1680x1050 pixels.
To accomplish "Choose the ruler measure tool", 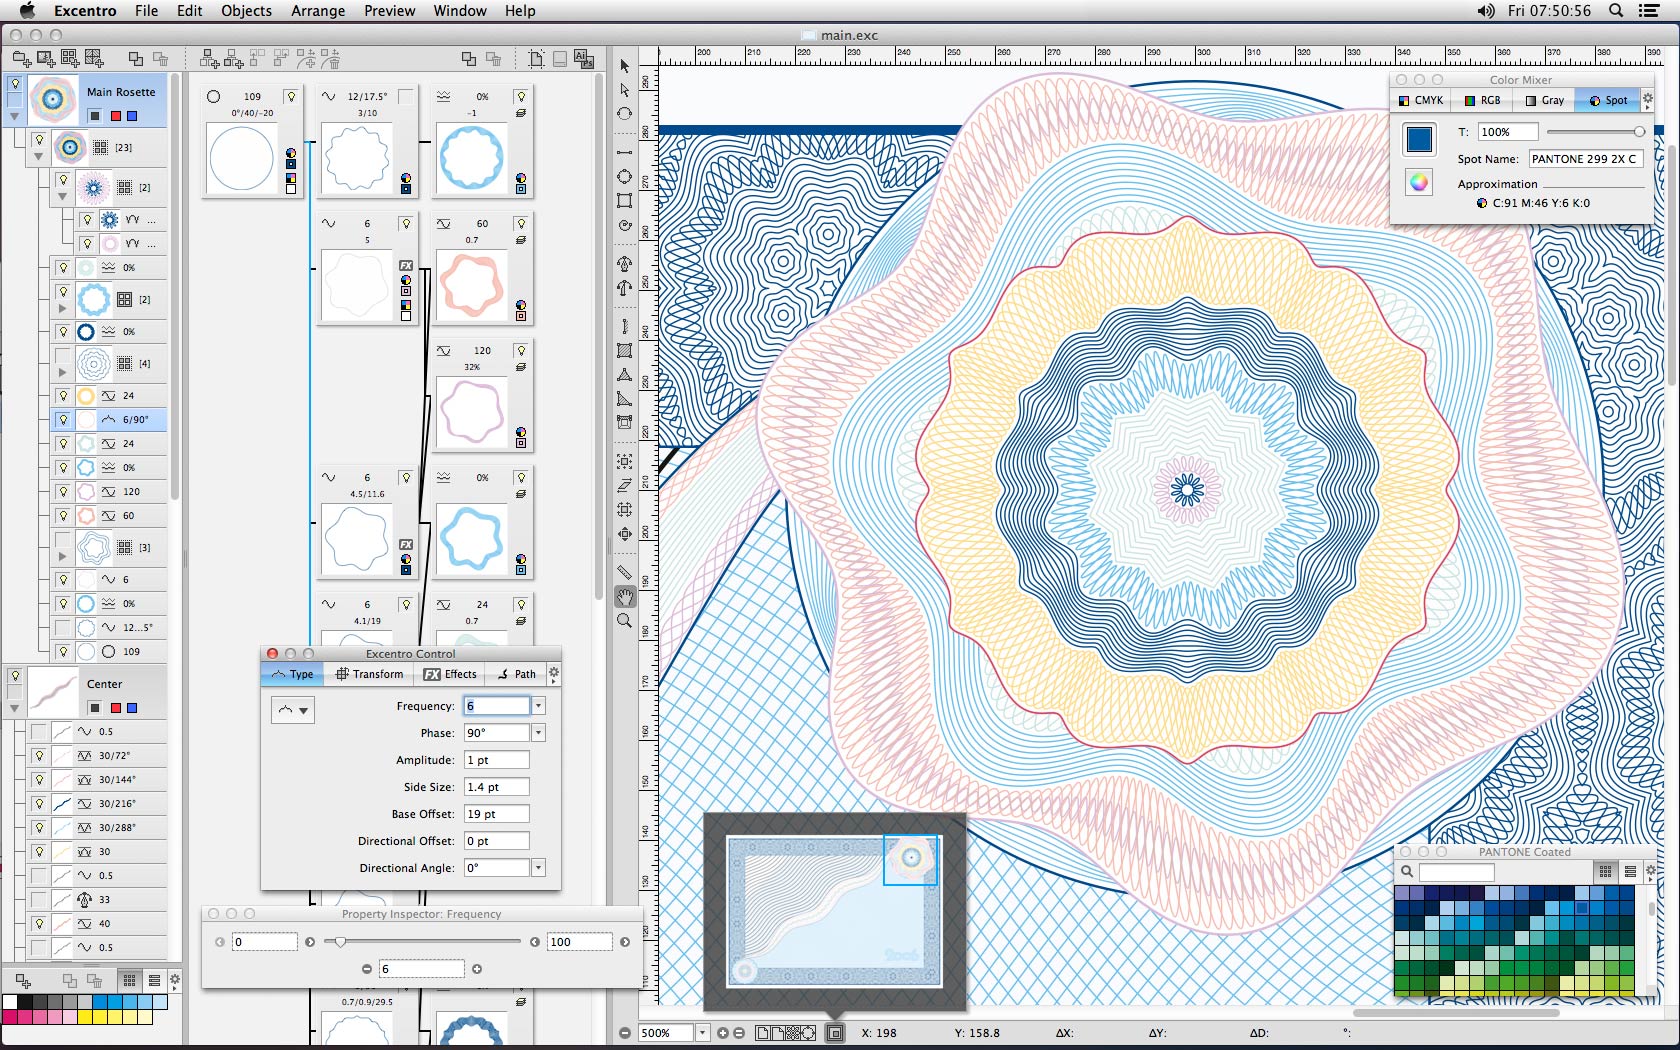I will pos(625,572).
